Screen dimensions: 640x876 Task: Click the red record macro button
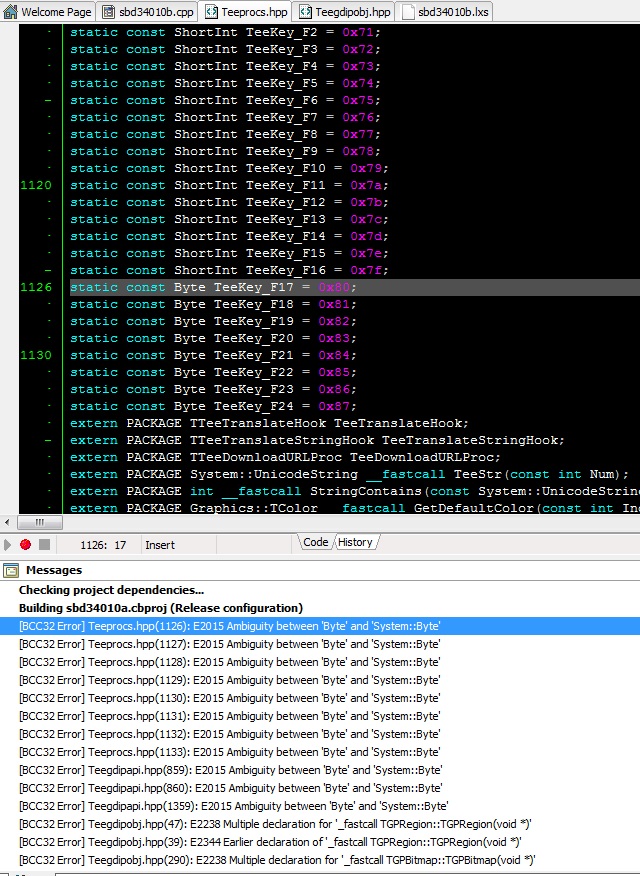26,544
